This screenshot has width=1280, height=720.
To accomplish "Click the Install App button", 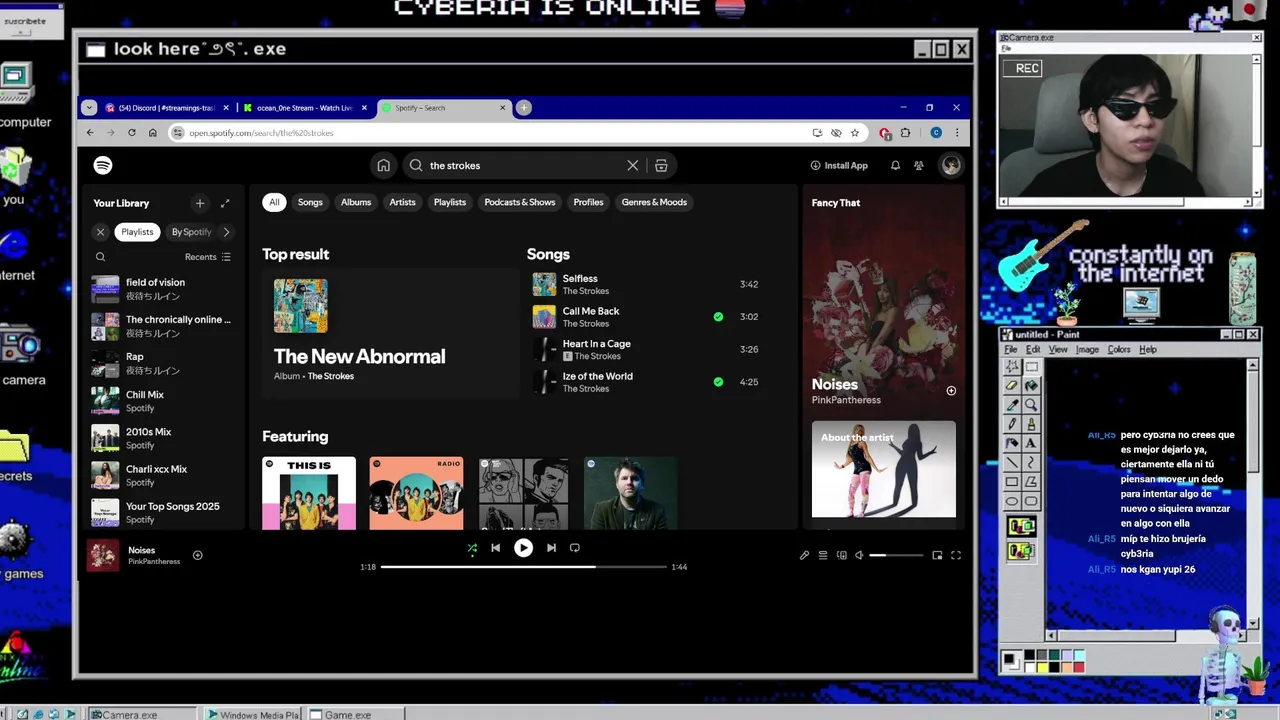I will [839, 165].
